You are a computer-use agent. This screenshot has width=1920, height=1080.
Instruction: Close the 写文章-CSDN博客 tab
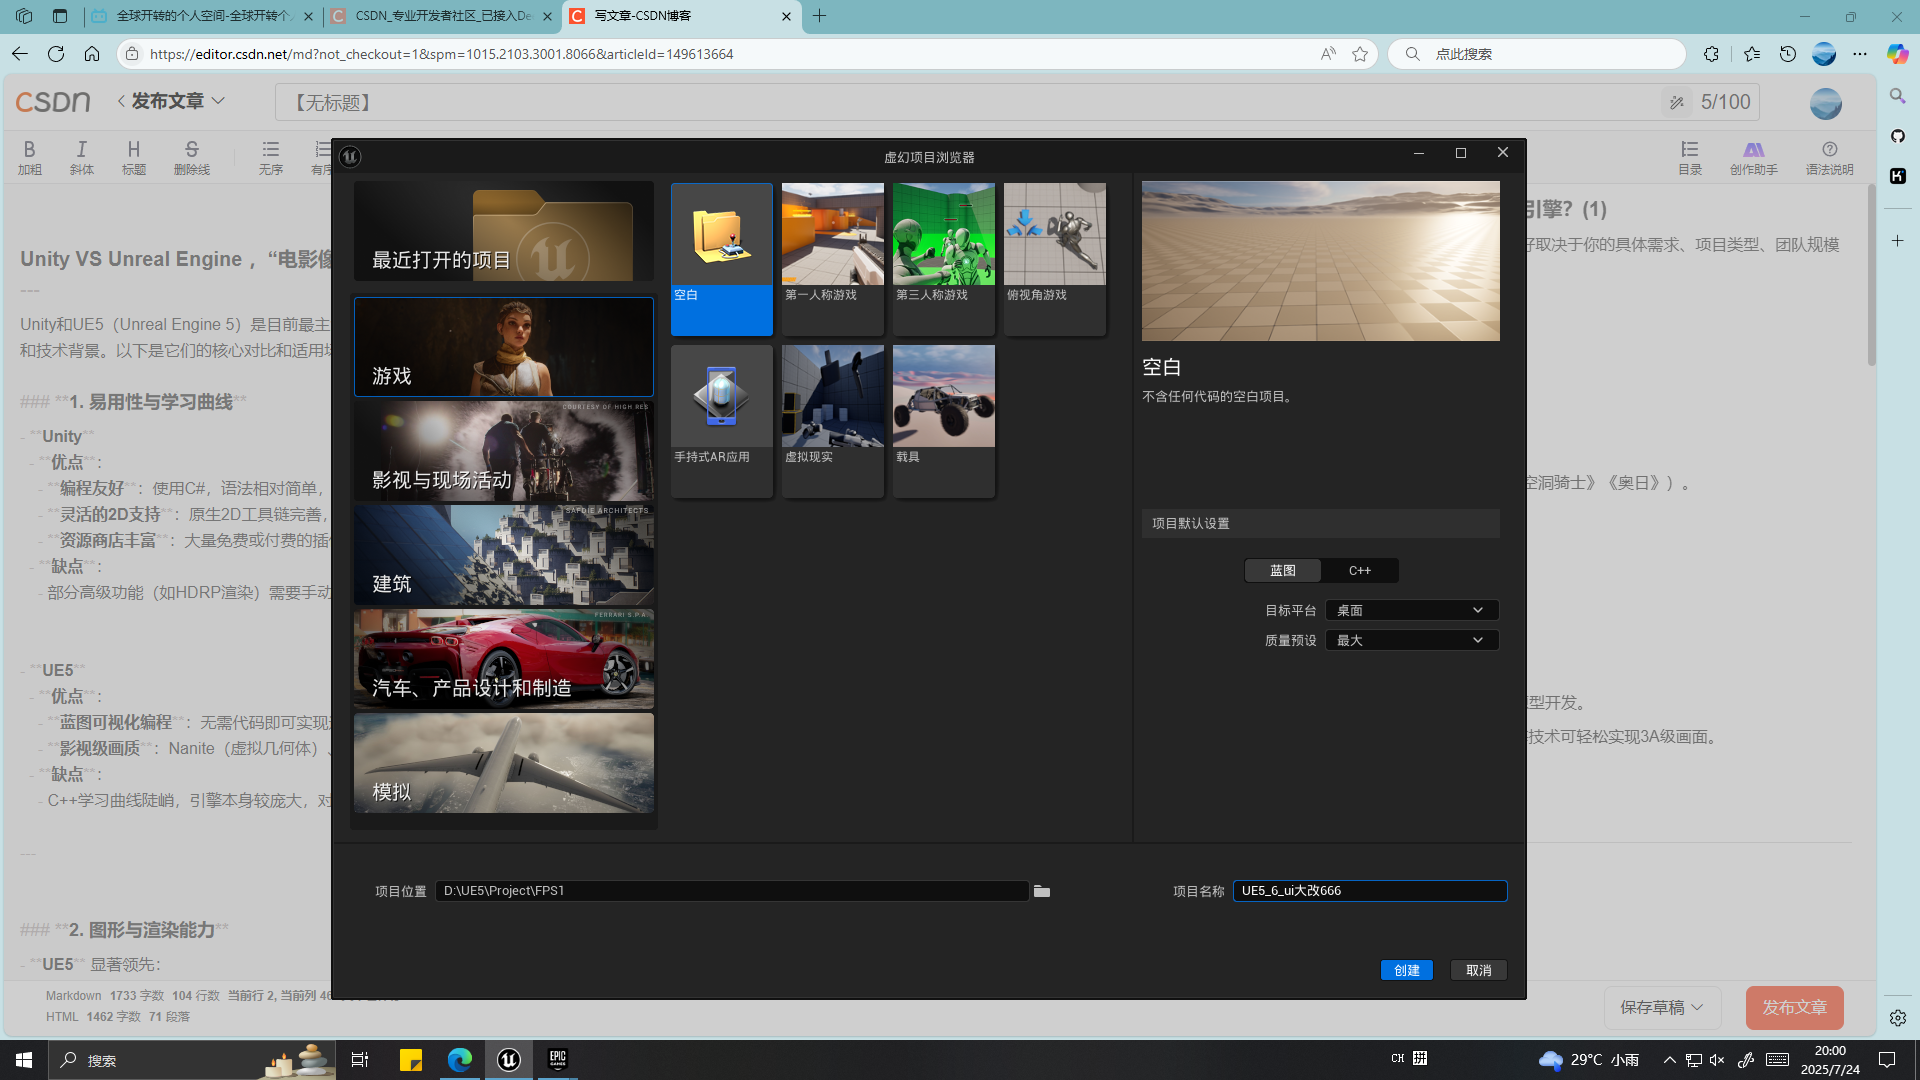tap(786, 16)
